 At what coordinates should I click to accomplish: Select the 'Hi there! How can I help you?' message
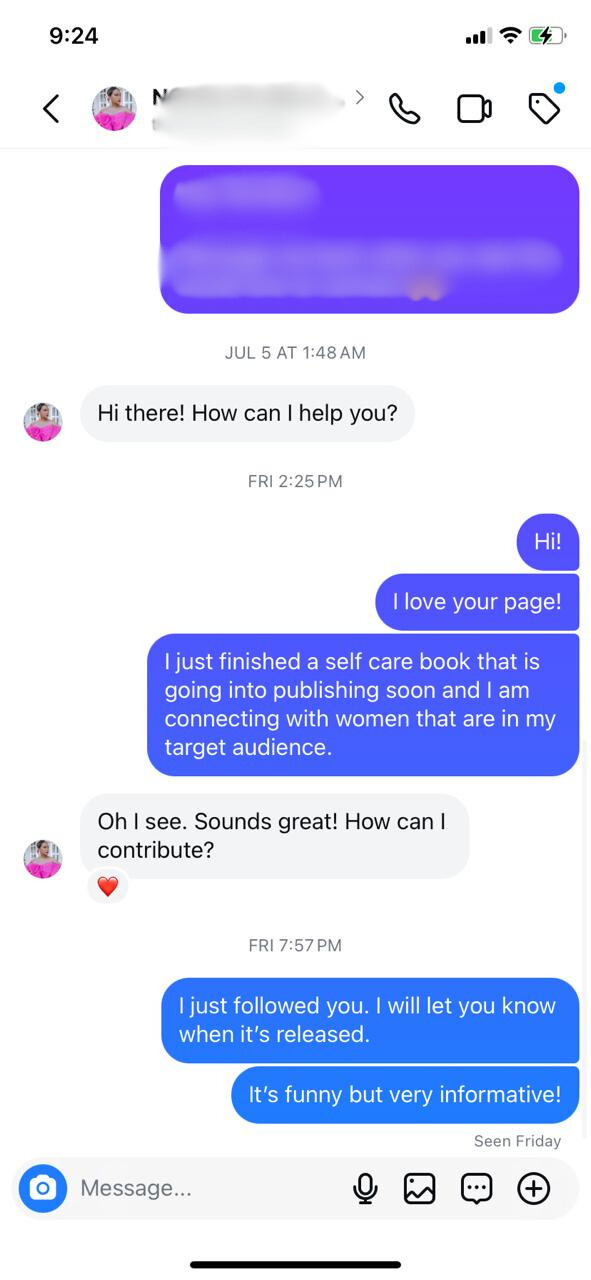(x=247, y=413)
